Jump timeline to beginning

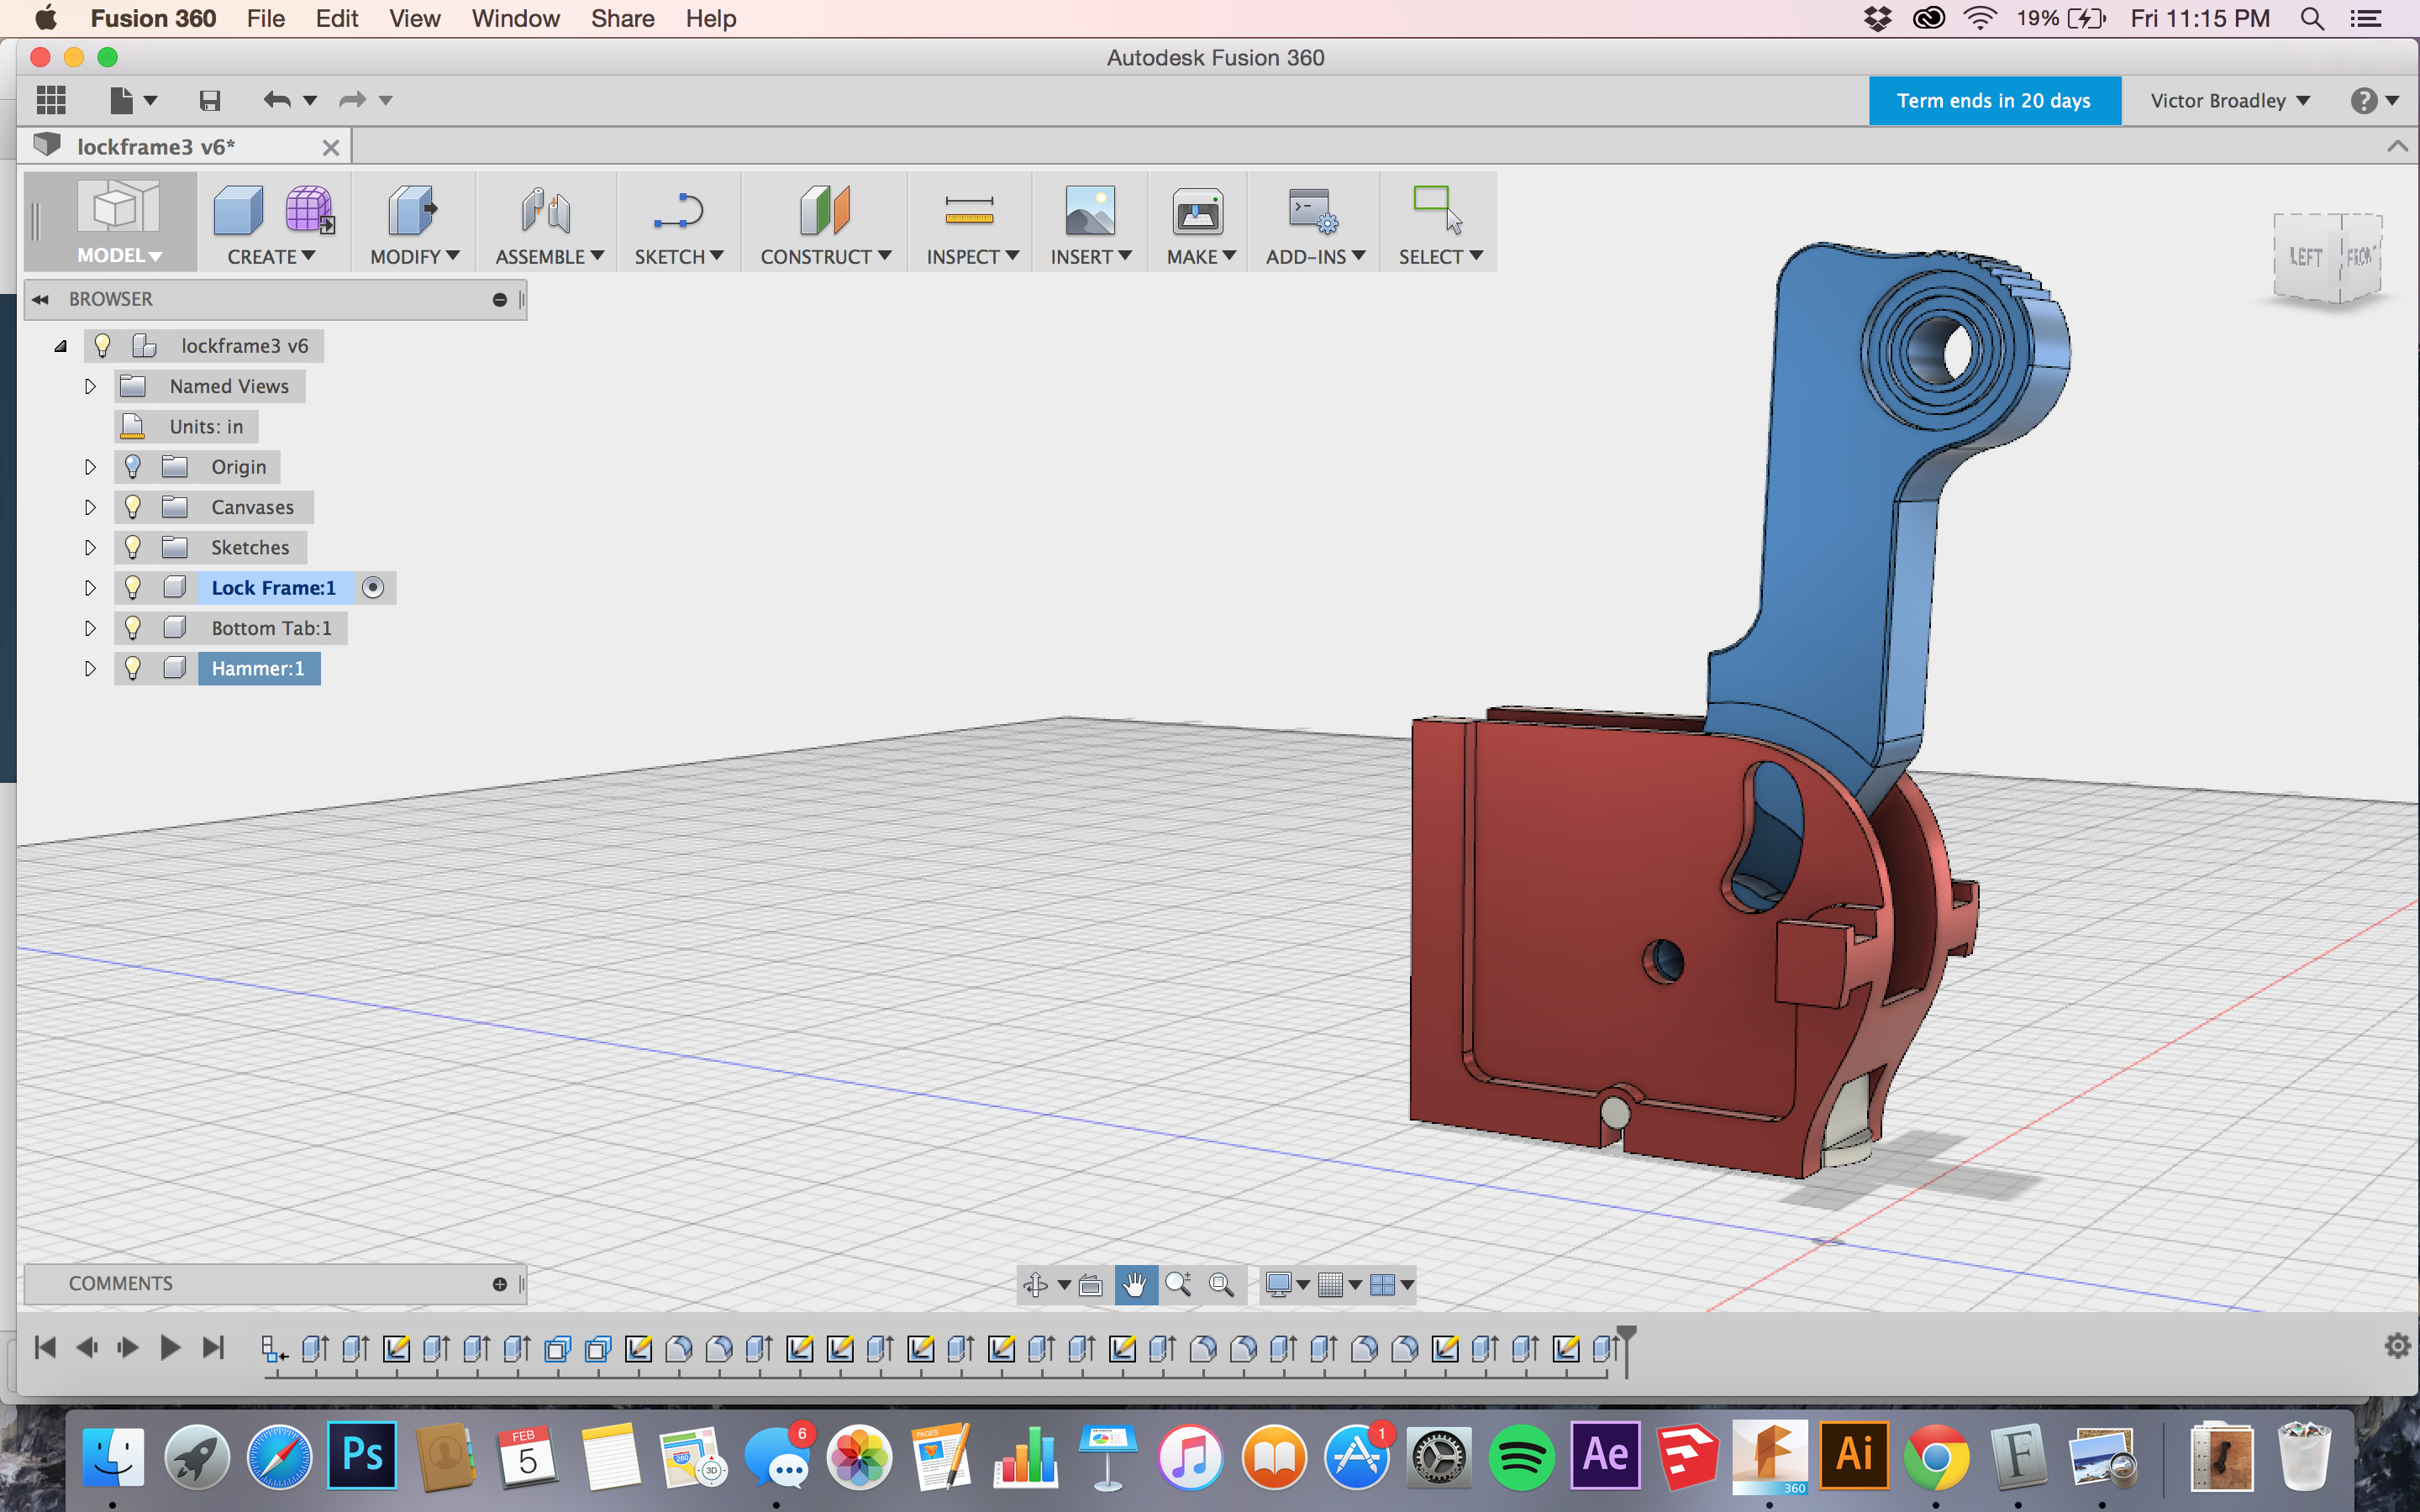click(x=44, y=1347)
